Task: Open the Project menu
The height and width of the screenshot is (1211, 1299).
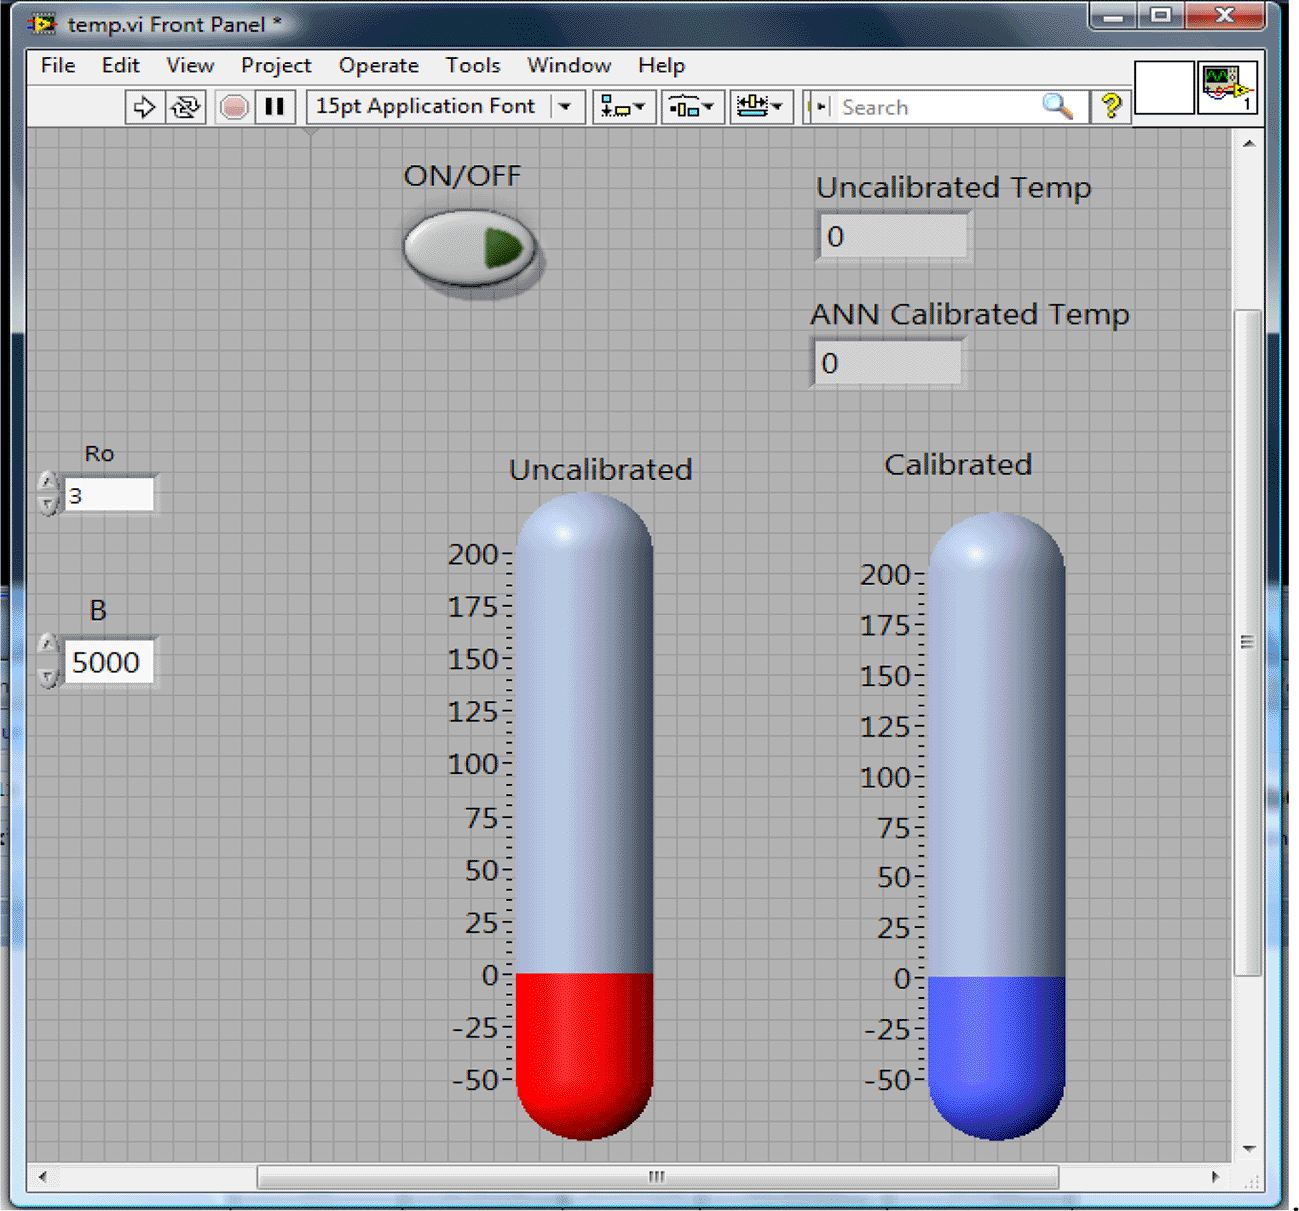Action: (x=276, y=66)
